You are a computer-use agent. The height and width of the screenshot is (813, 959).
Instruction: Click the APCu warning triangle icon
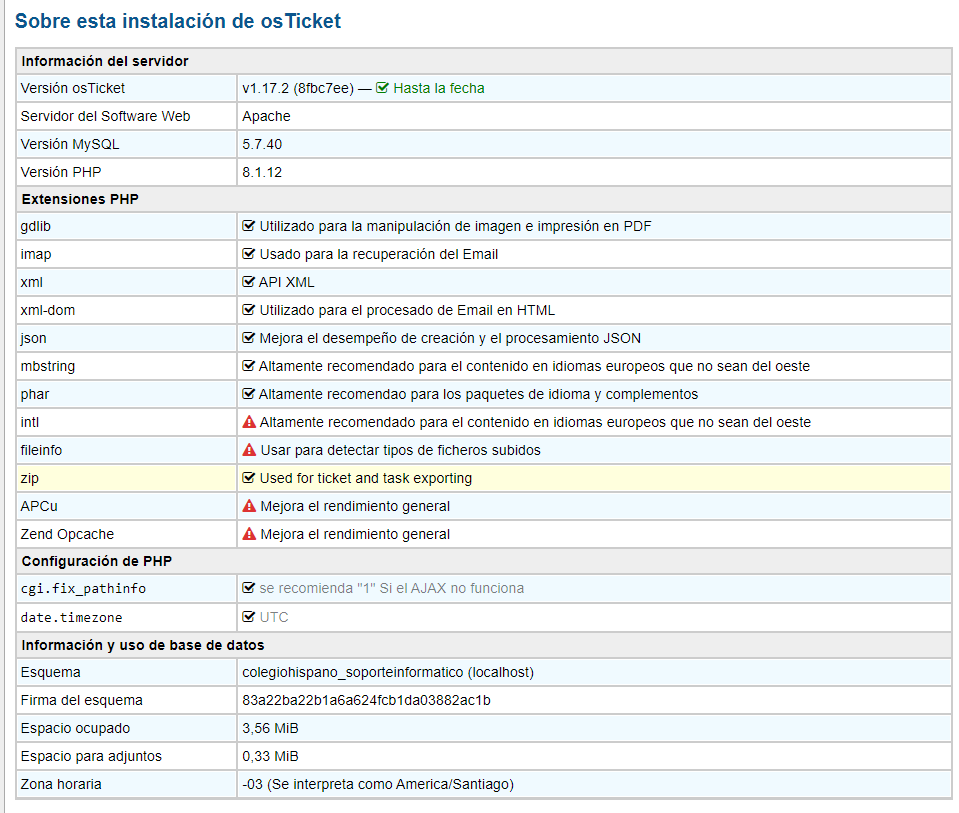click(249, 506)
